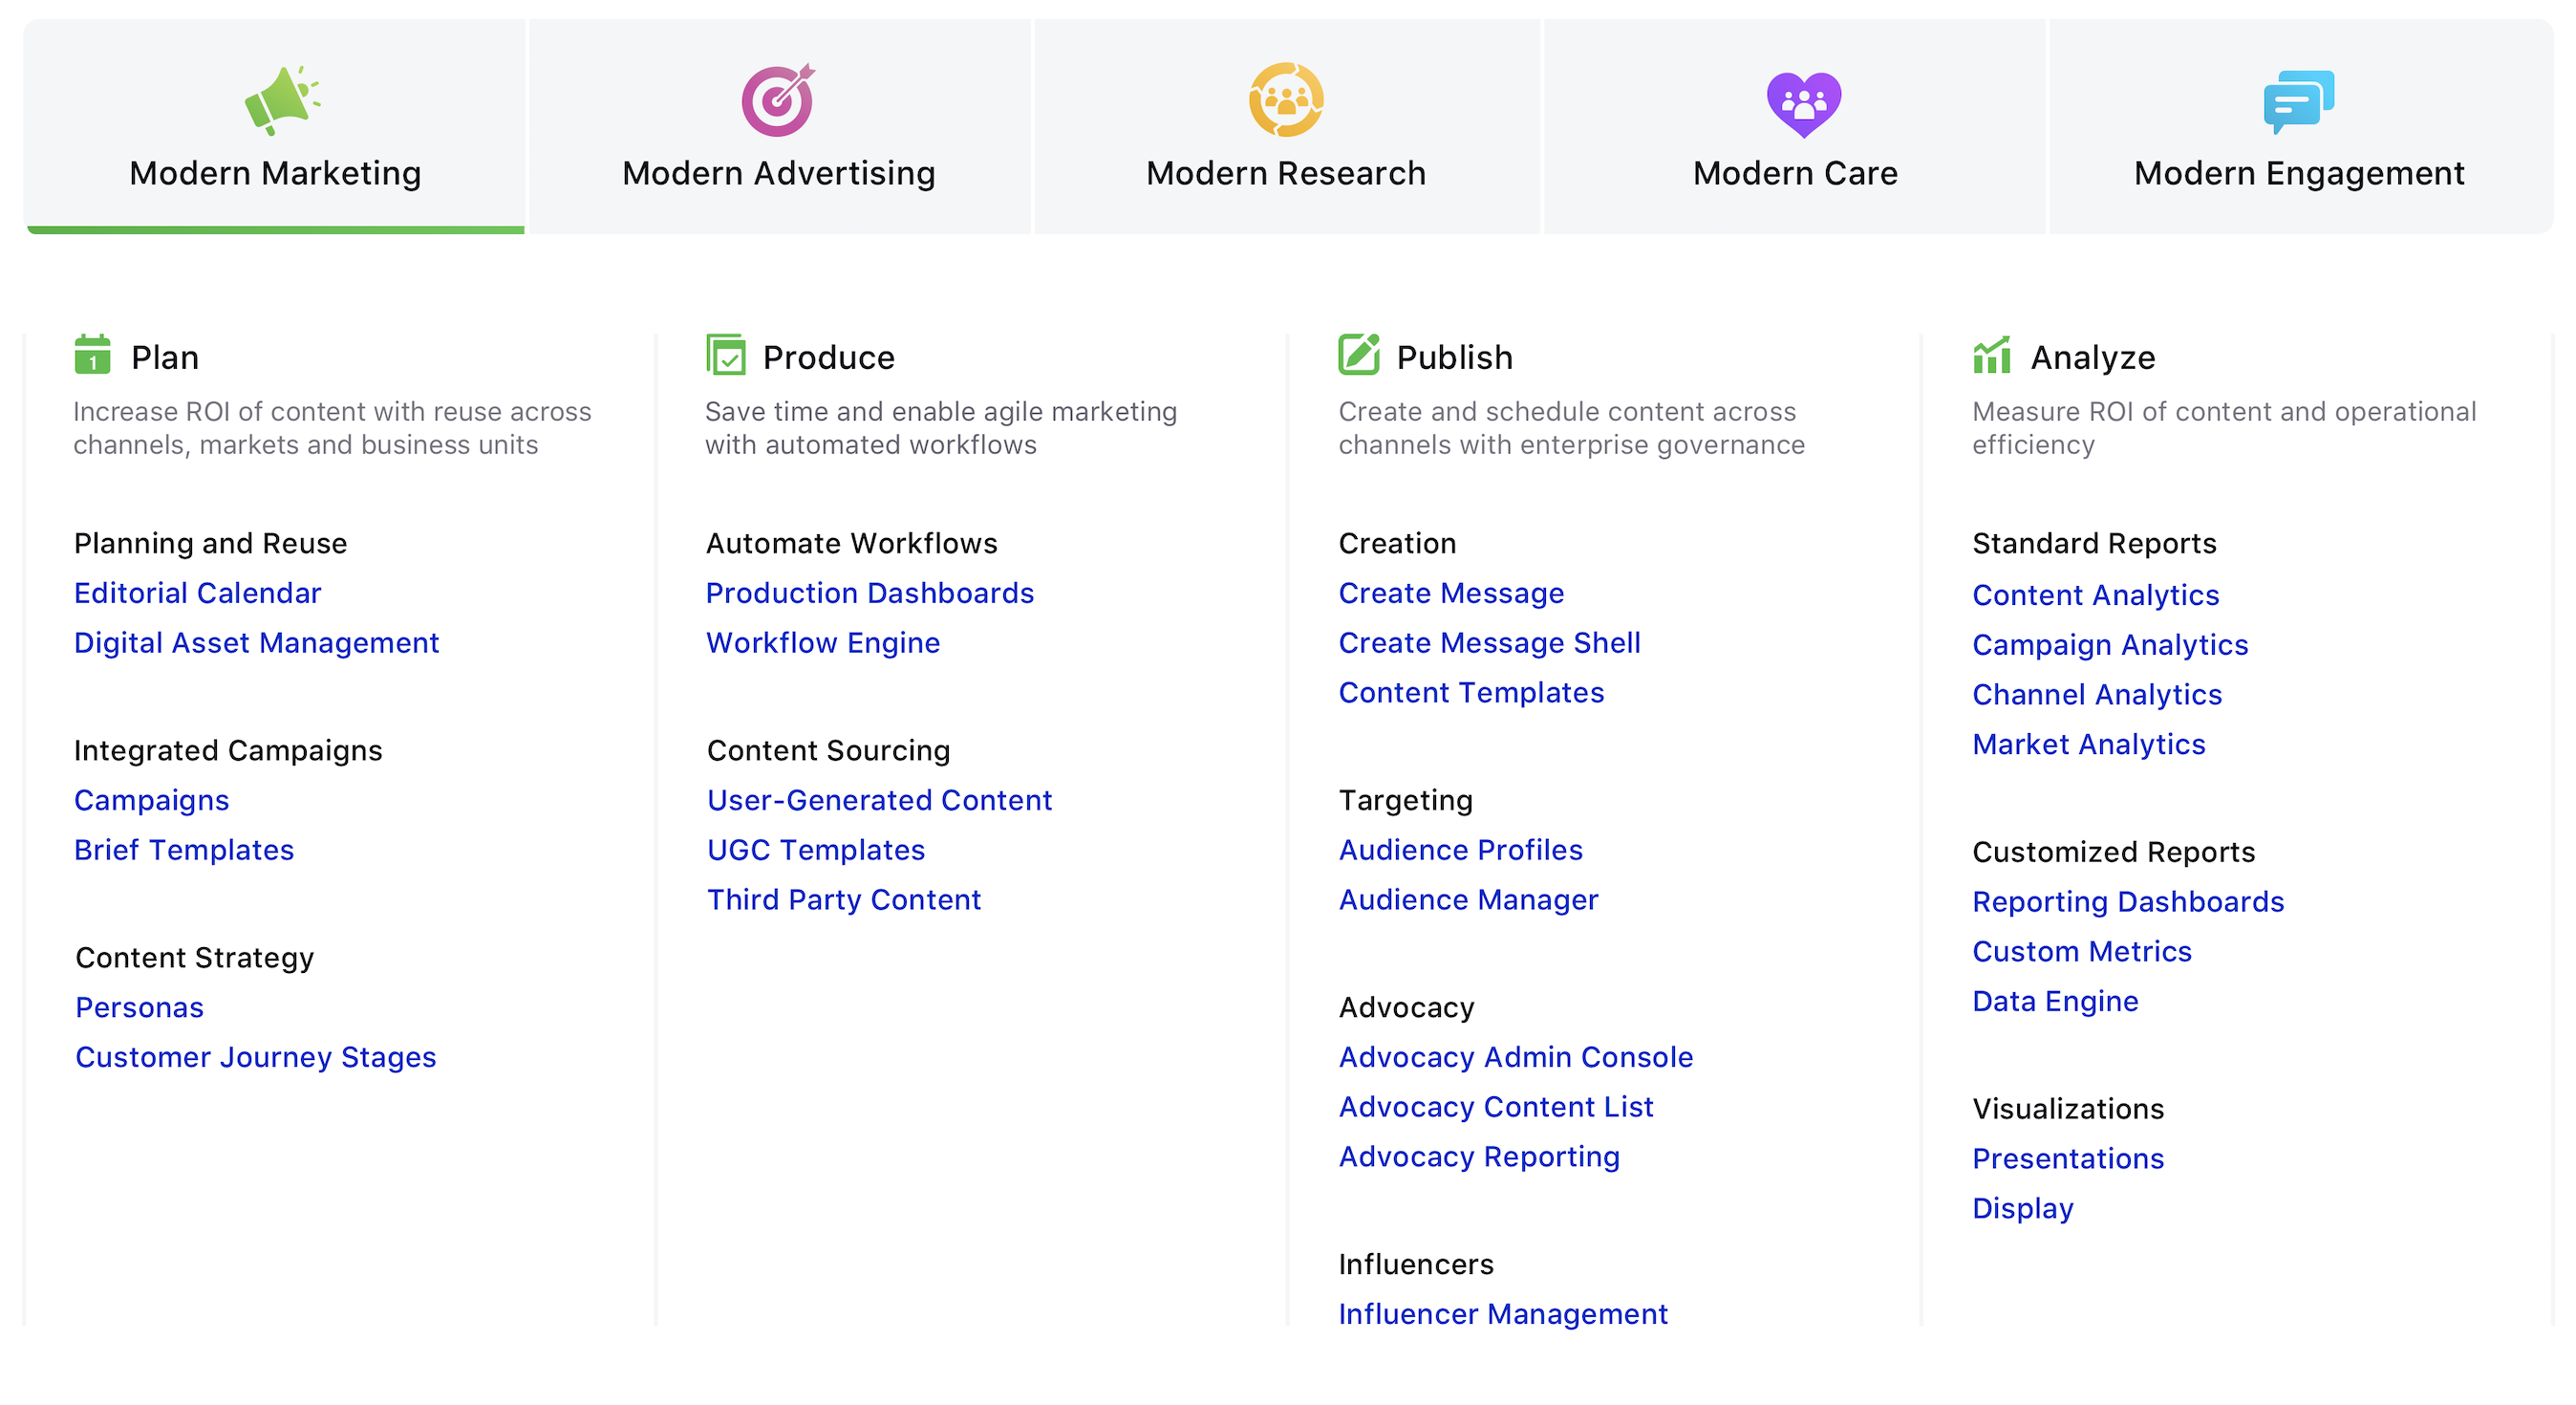Image resolution: width=2576 pixels, height=1405 pixels.
Task: Open Influencer Management under Influencers
Action: (x=1503, y=1313)
